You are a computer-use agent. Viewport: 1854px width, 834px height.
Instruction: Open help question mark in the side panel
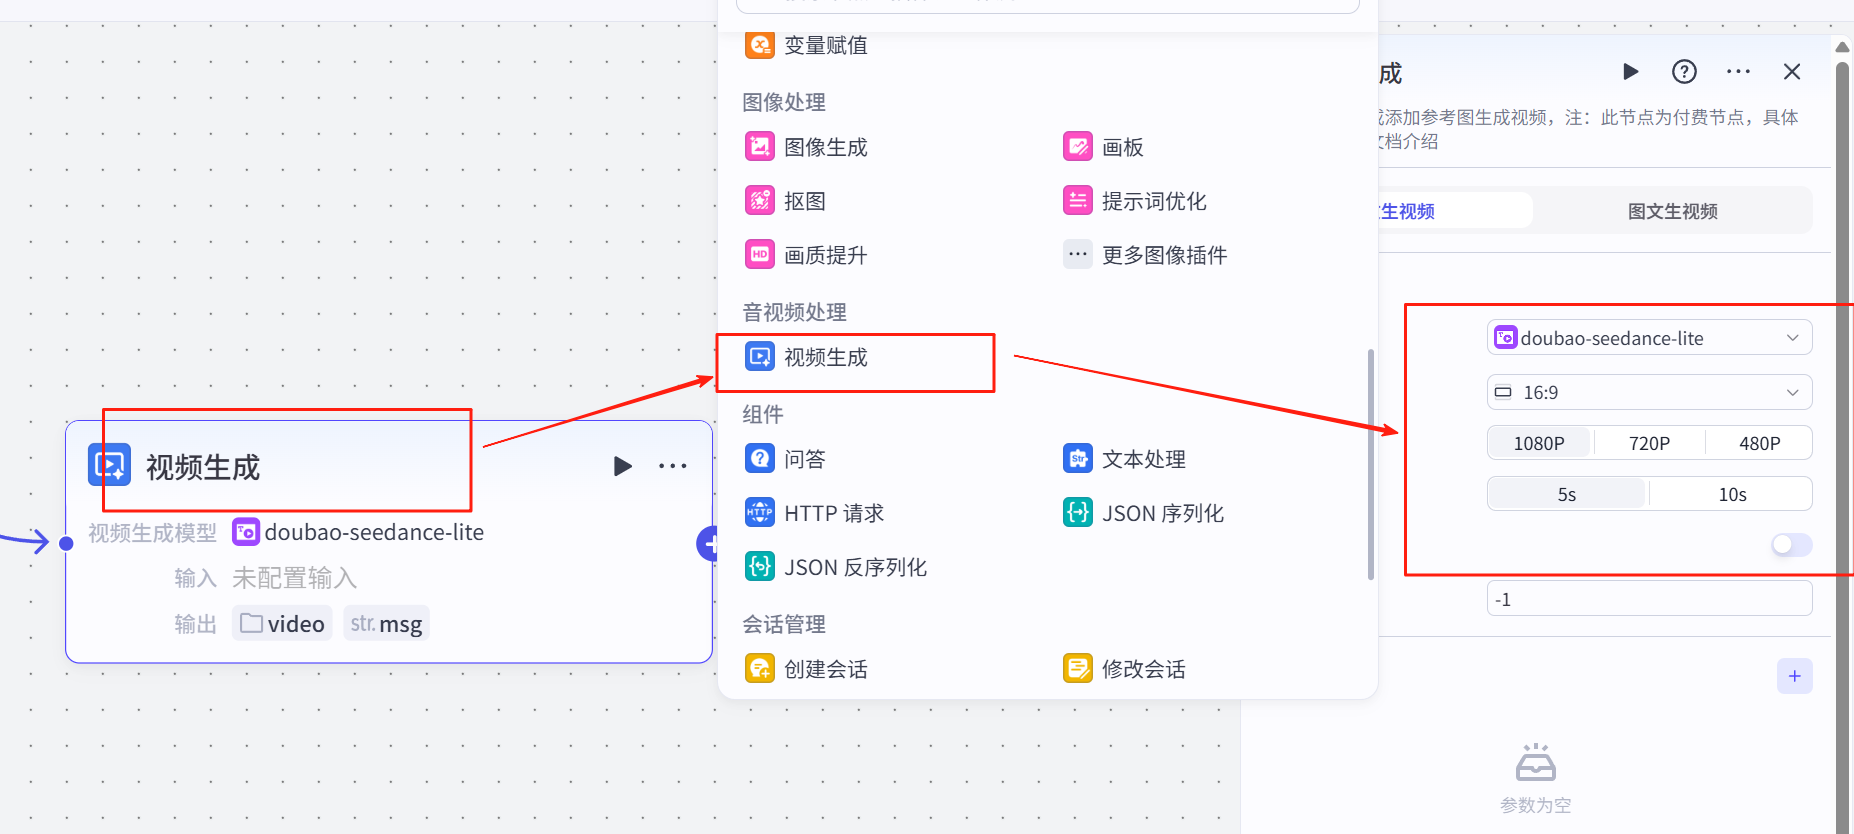pyautogui.click(x=1684, y=72)
